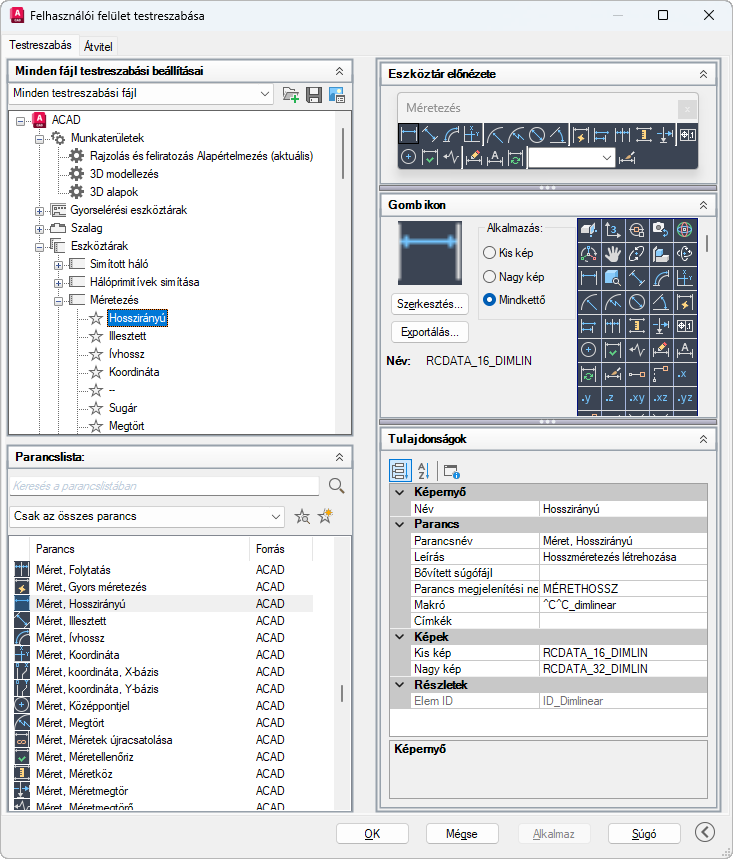Click the display filters icon beside save
Viewport: 733px width, 859px height.
(x=336, y=94)
